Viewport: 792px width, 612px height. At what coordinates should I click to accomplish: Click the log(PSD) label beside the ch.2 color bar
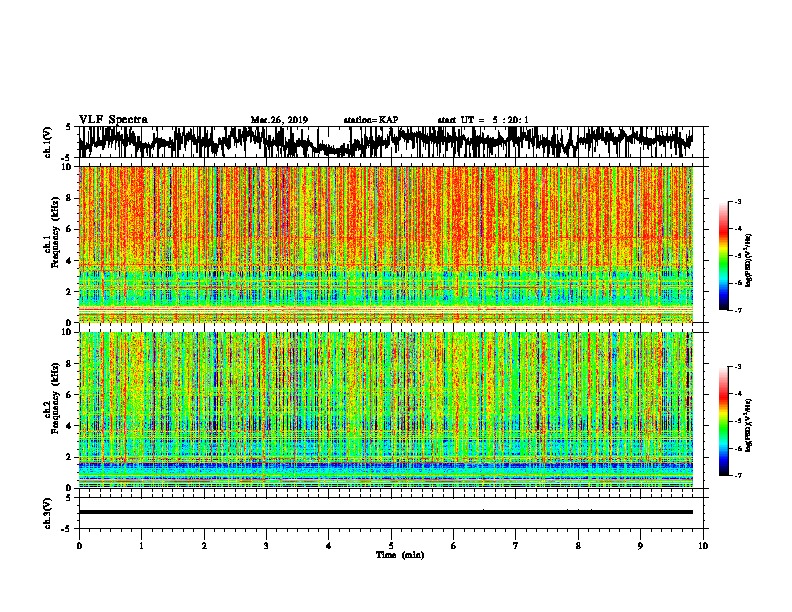pos(748,424)
